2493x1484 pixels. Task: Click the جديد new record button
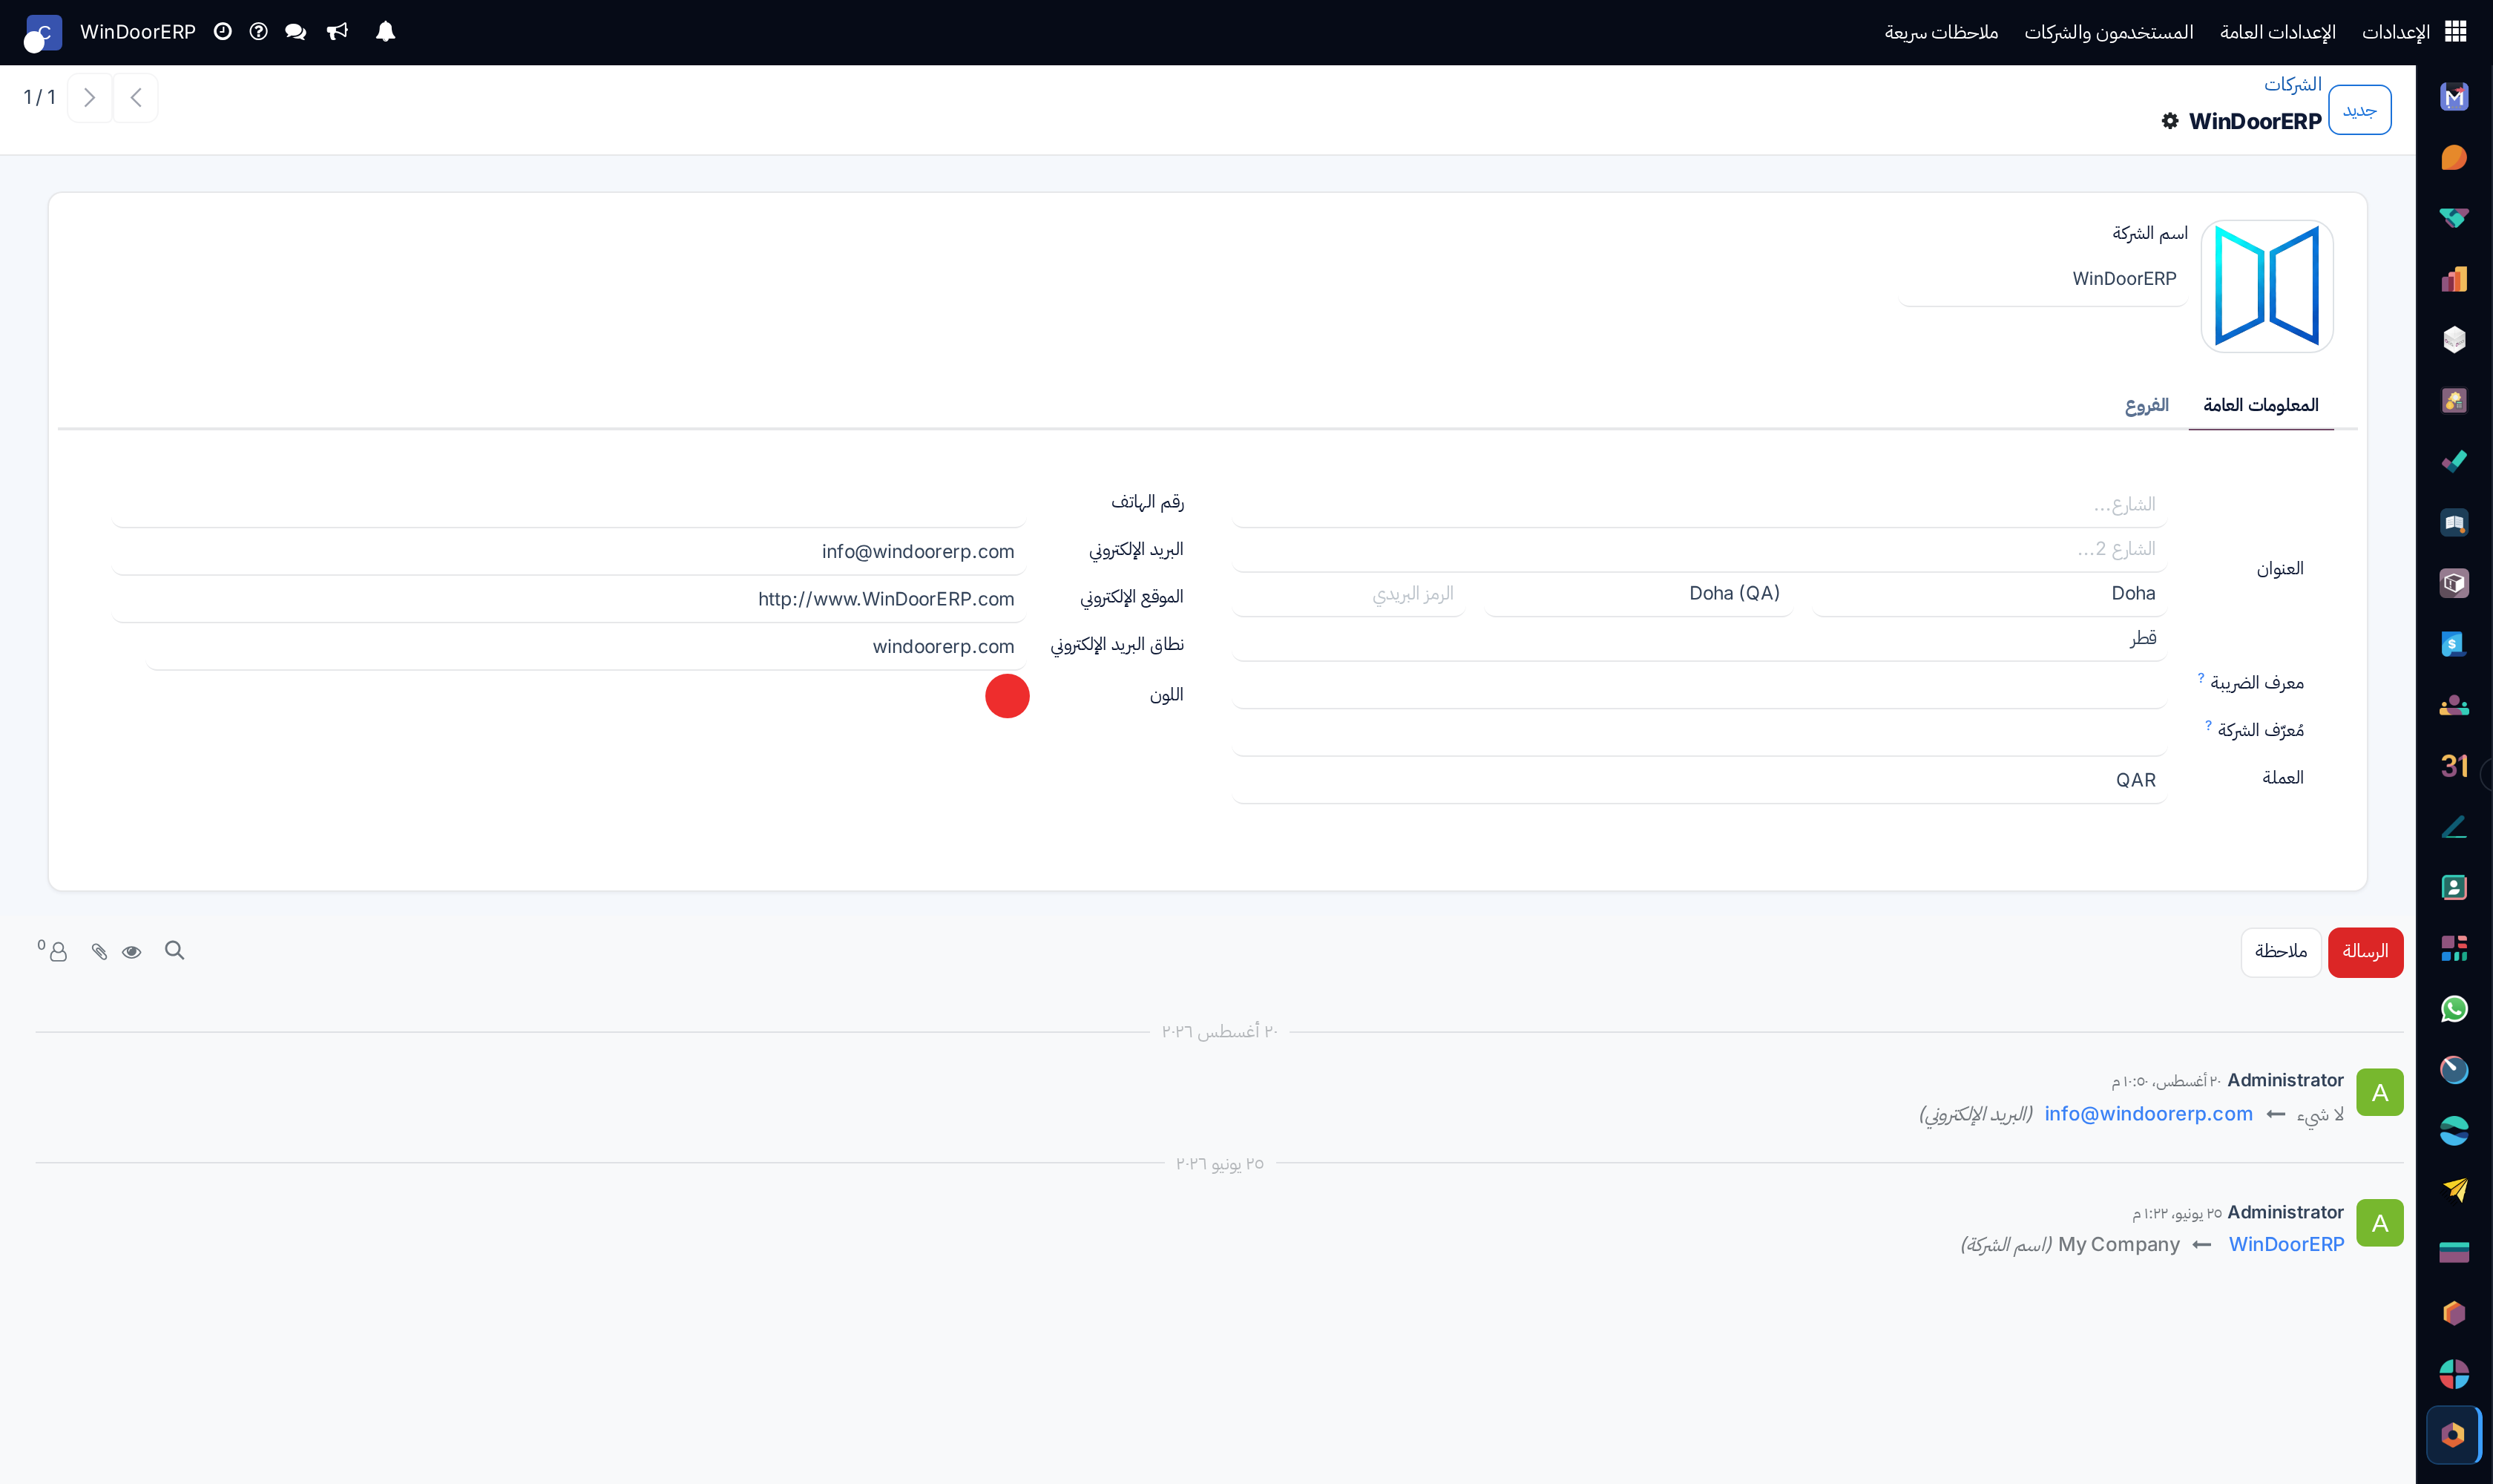tap(2359, 110)
